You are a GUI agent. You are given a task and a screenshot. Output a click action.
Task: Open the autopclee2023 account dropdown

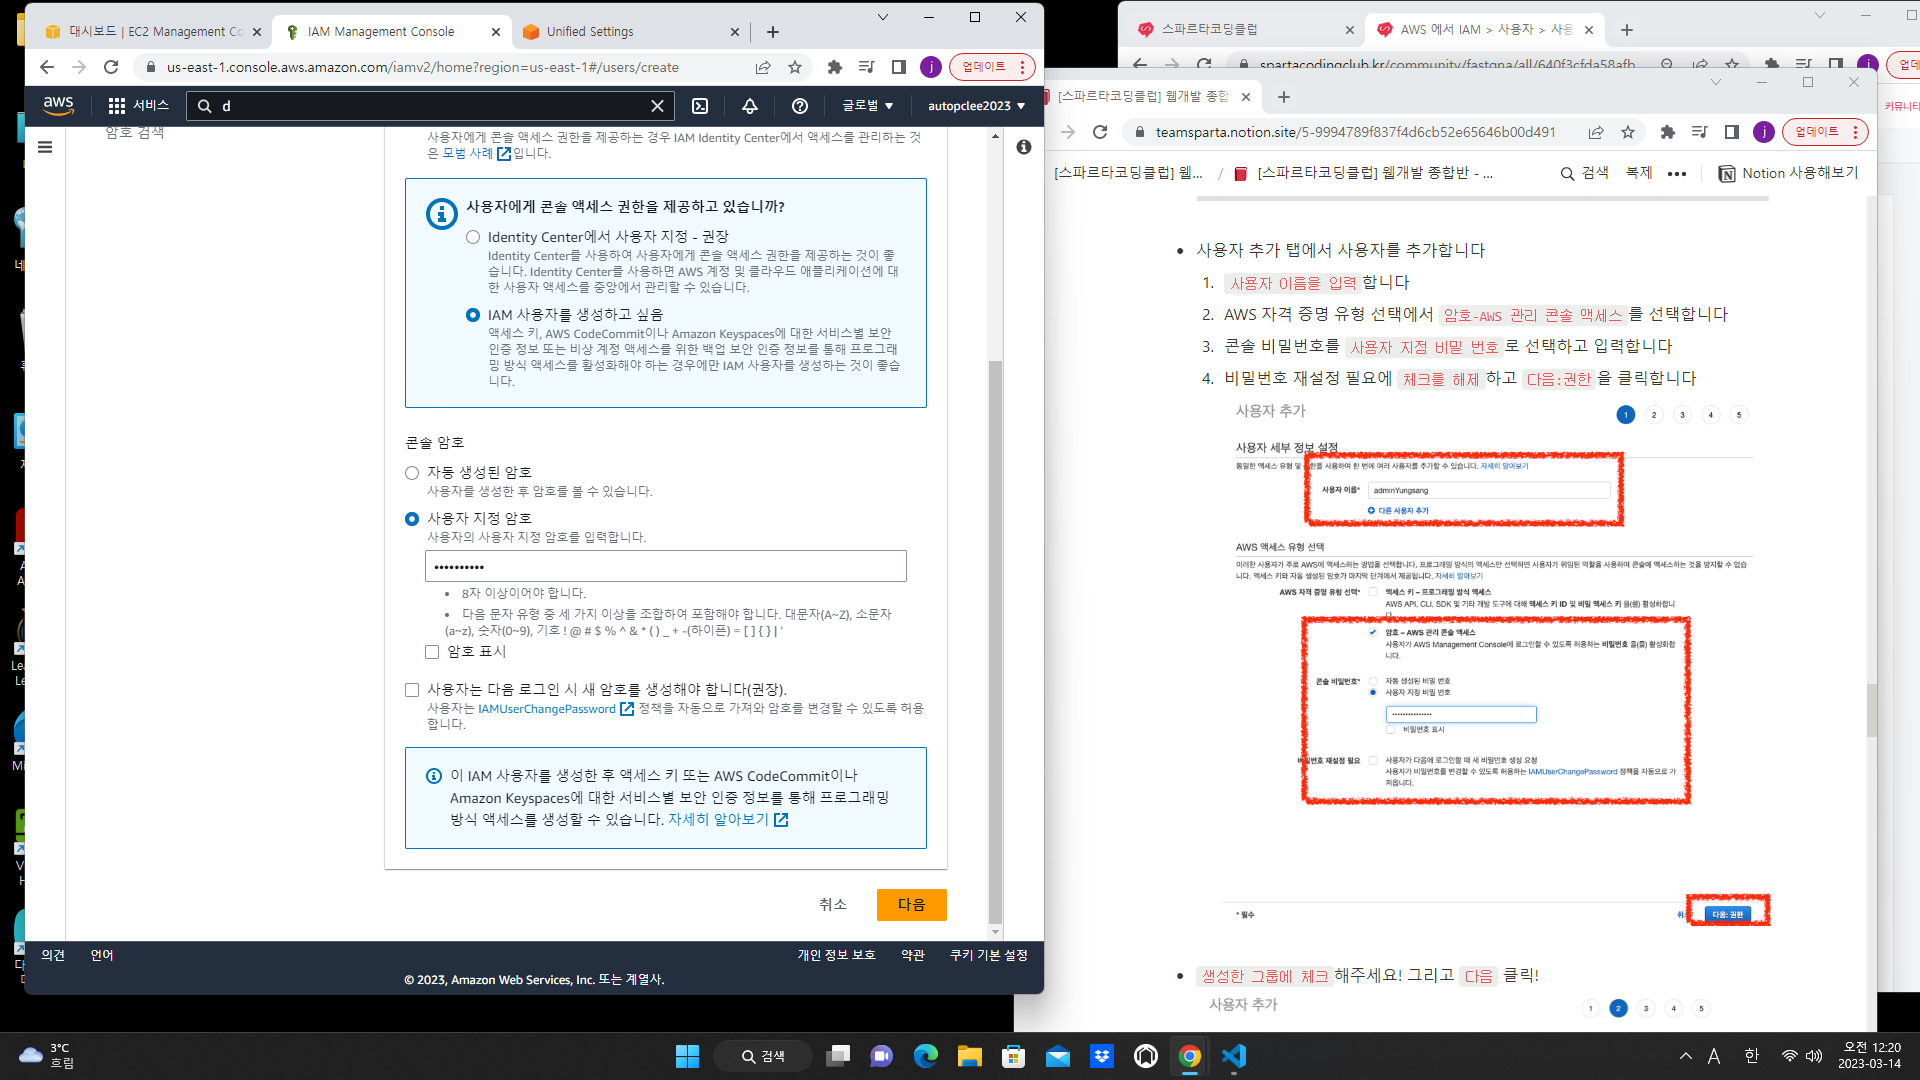[x=976, y=106]
